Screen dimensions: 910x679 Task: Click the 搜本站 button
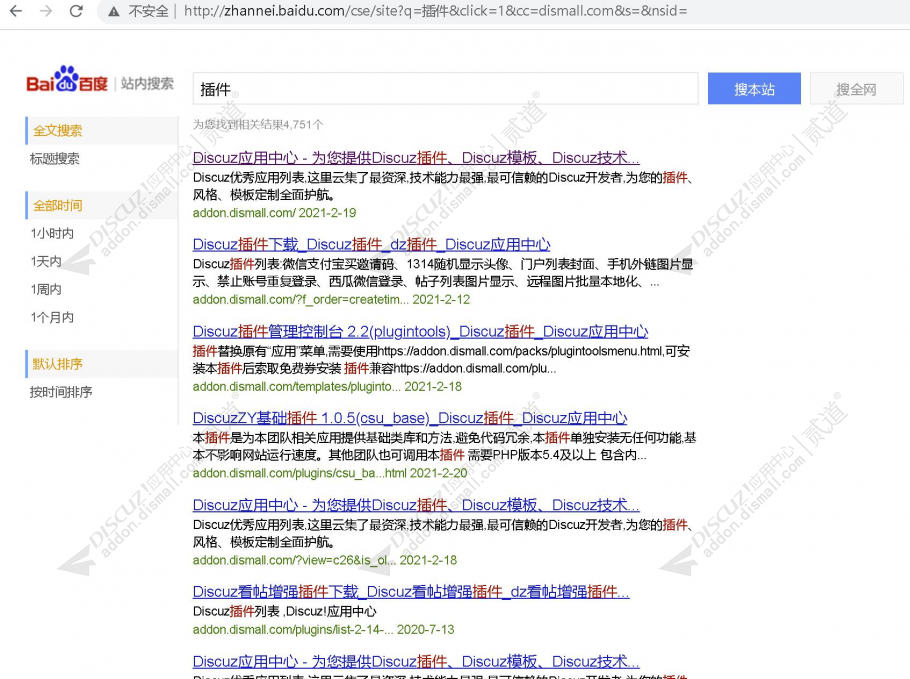click(754, 89)
